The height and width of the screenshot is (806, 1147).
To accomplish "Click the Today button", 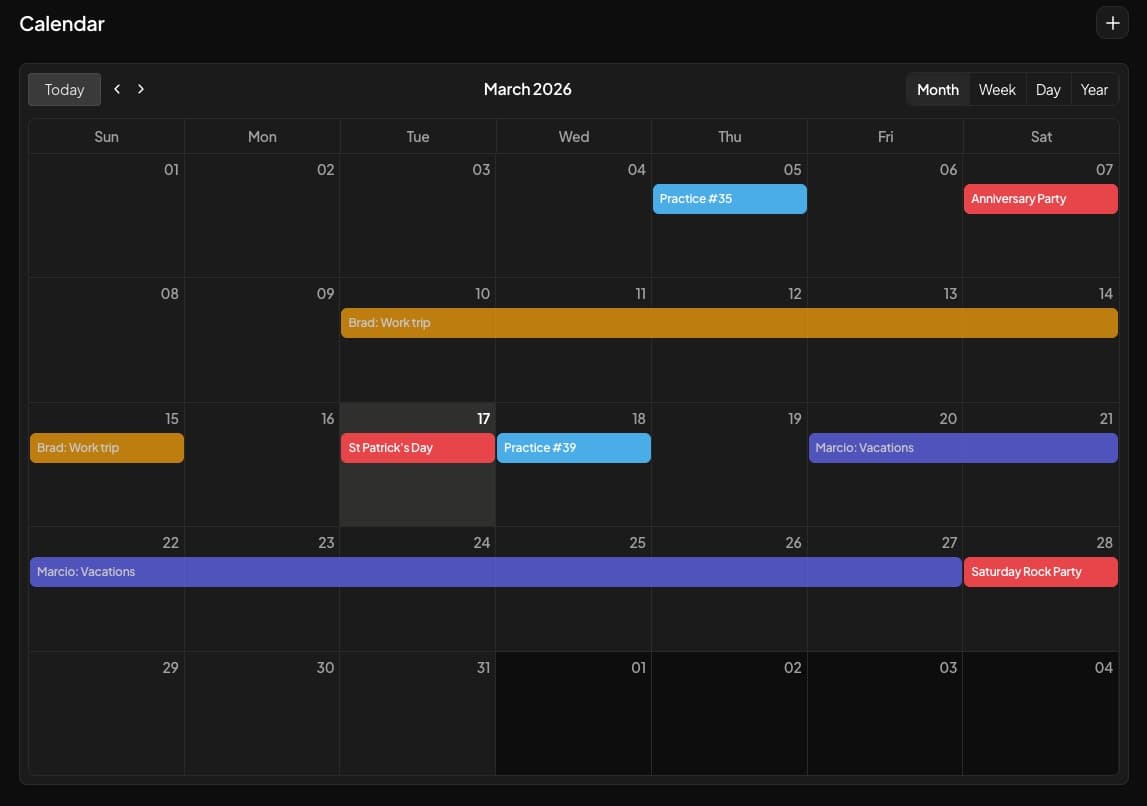I will click(64, 89).
